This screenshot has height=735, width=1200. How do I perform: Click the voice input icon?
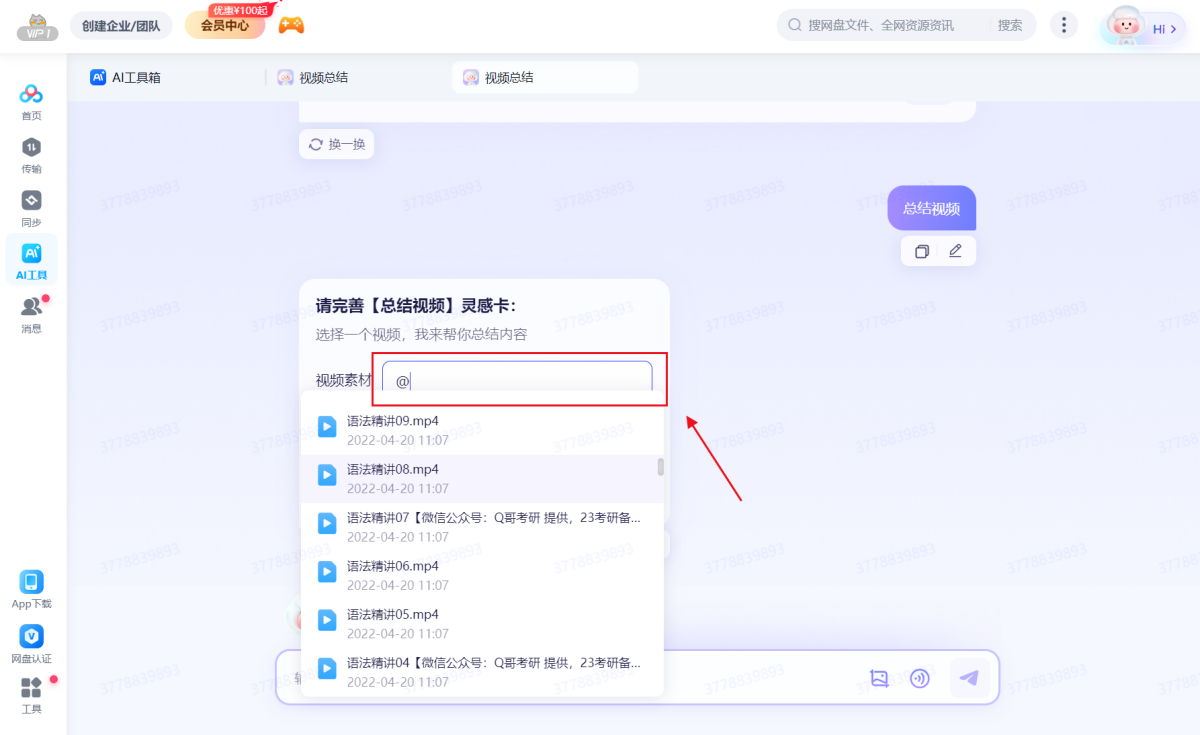920,678
